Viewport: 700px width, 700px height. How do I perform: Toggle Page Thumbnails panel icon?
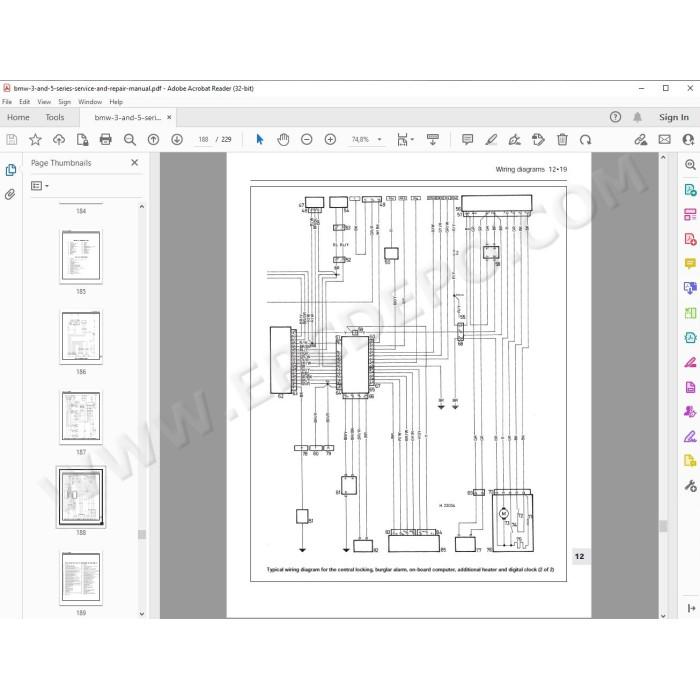click(11, 170)
